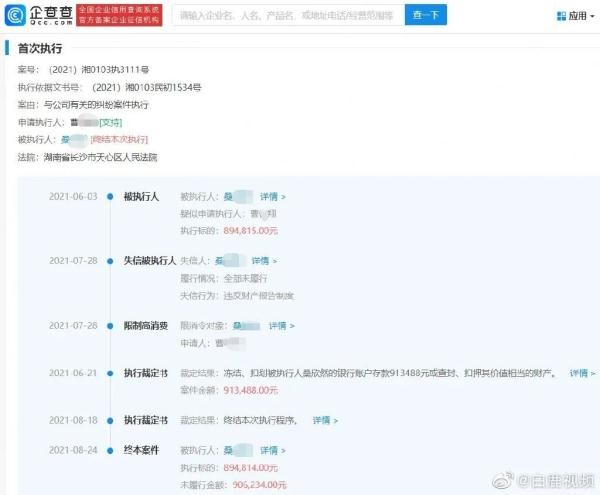Open the 应用 apps grid icon

click(x=561, y=16)
